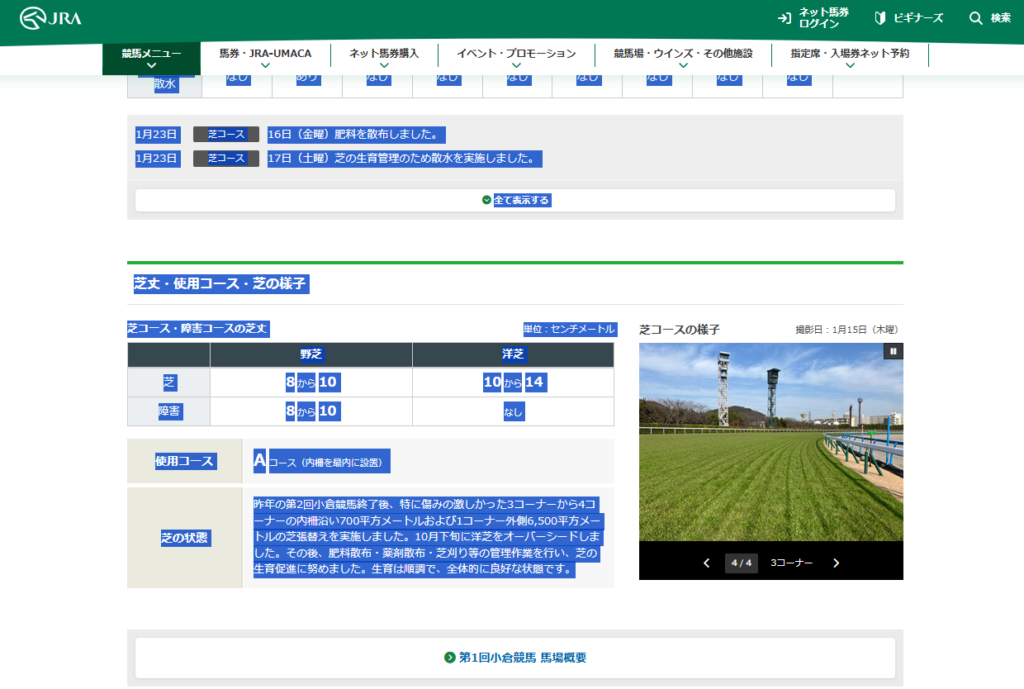This screenshot has height=689, width=1024.
Task: Open 競馬場・ウインズ・その他施設 menu
Action: 683,57
